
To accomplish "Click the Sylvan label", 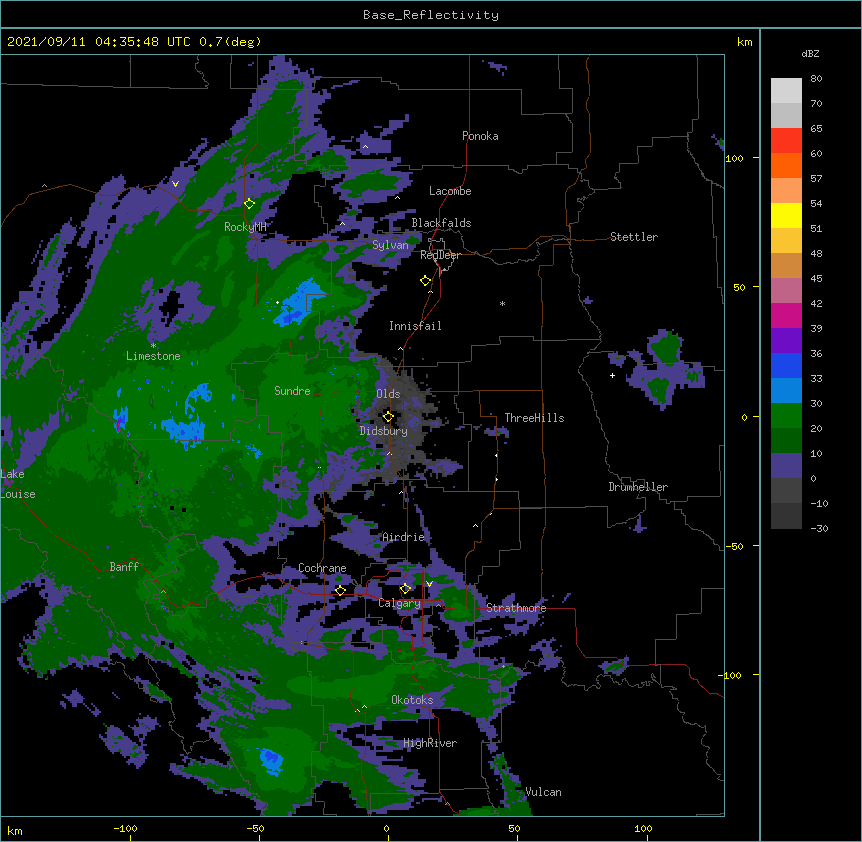I will coord(390,245).
